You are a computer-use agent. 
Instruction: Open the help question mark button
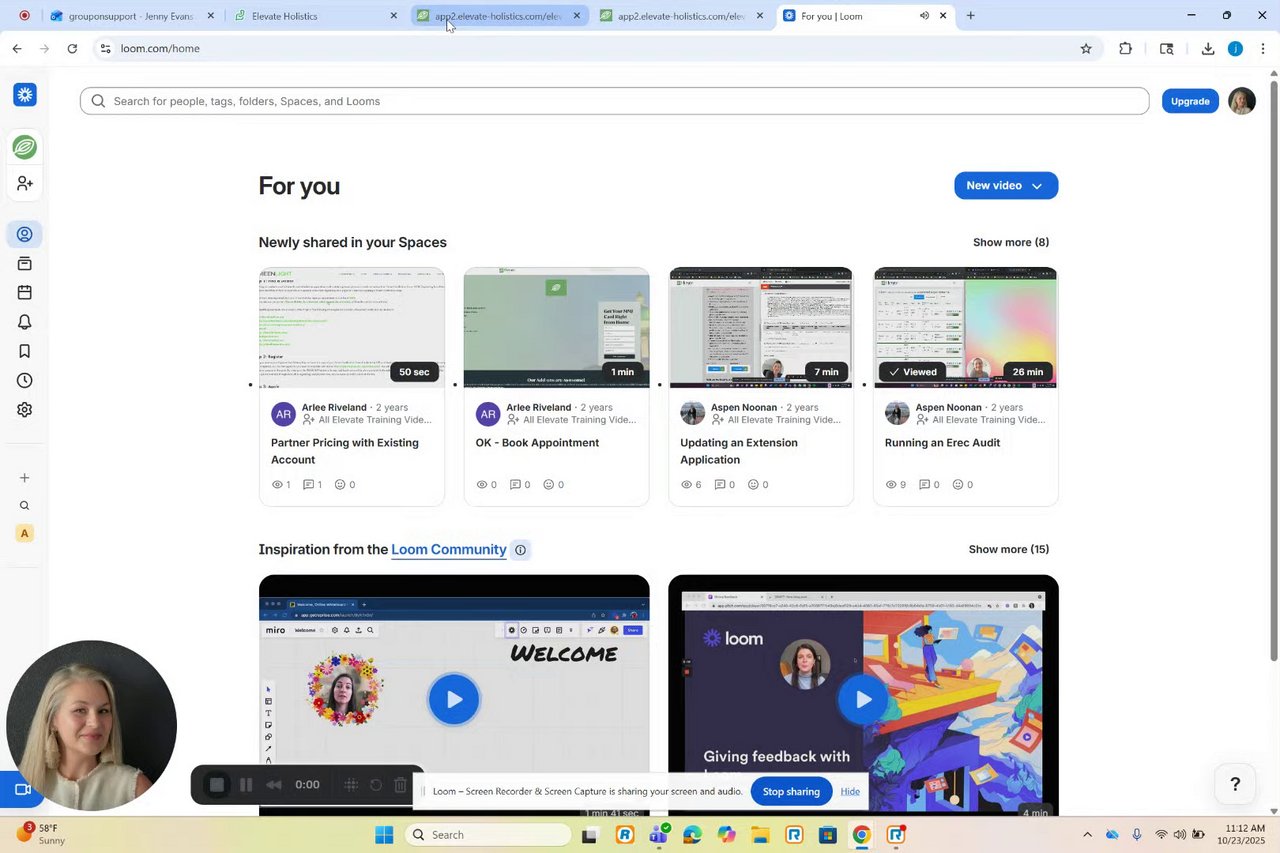(x=1235, y=784)
